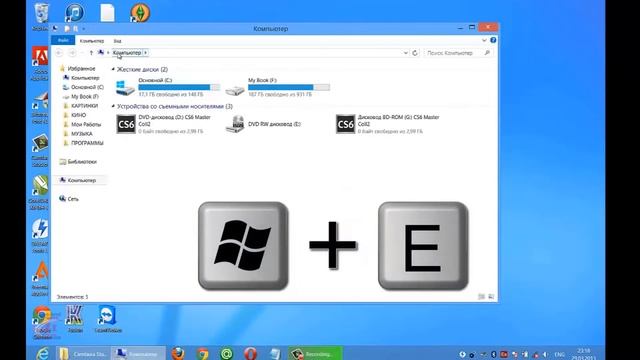Click Компьютер breadcrumb in address bar
The height and width of the screenshot is (360, 640).
[x=127, y=53]
